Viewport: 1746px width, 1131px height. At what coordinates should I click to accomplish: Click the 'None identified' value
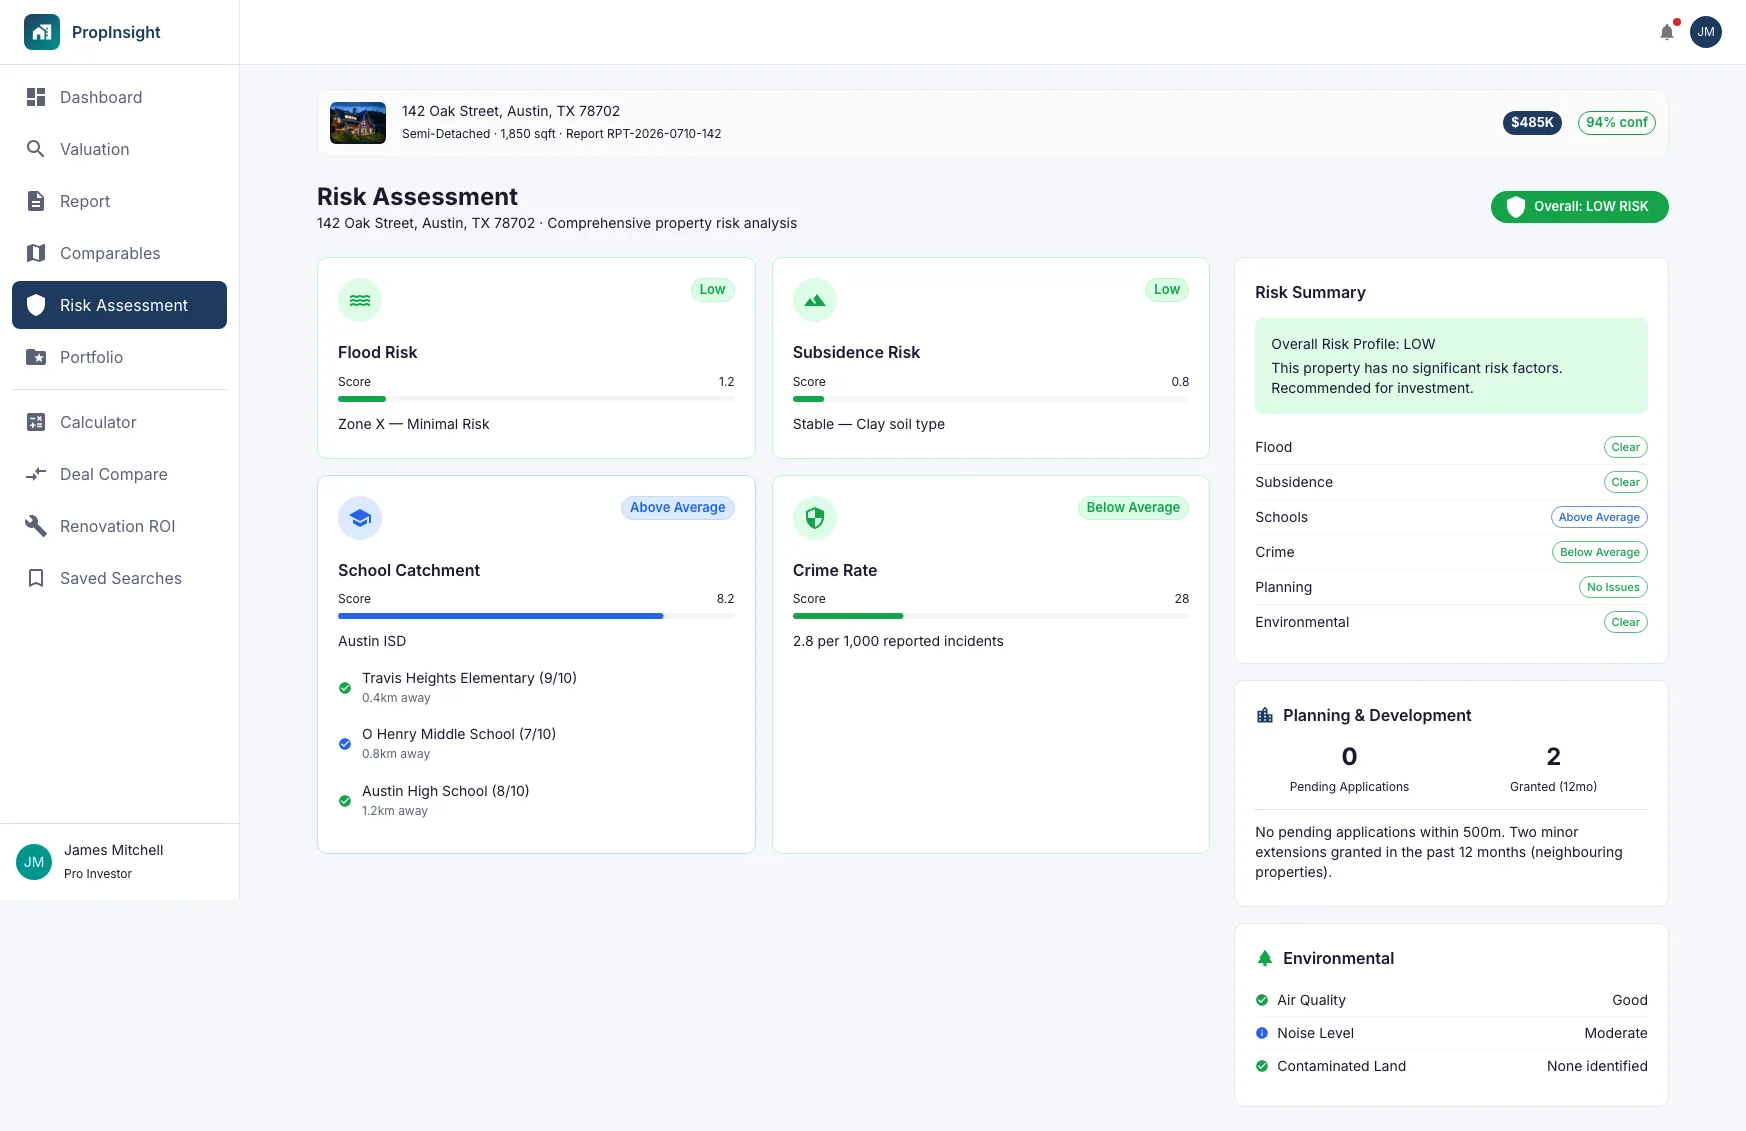(1597, 1066)
